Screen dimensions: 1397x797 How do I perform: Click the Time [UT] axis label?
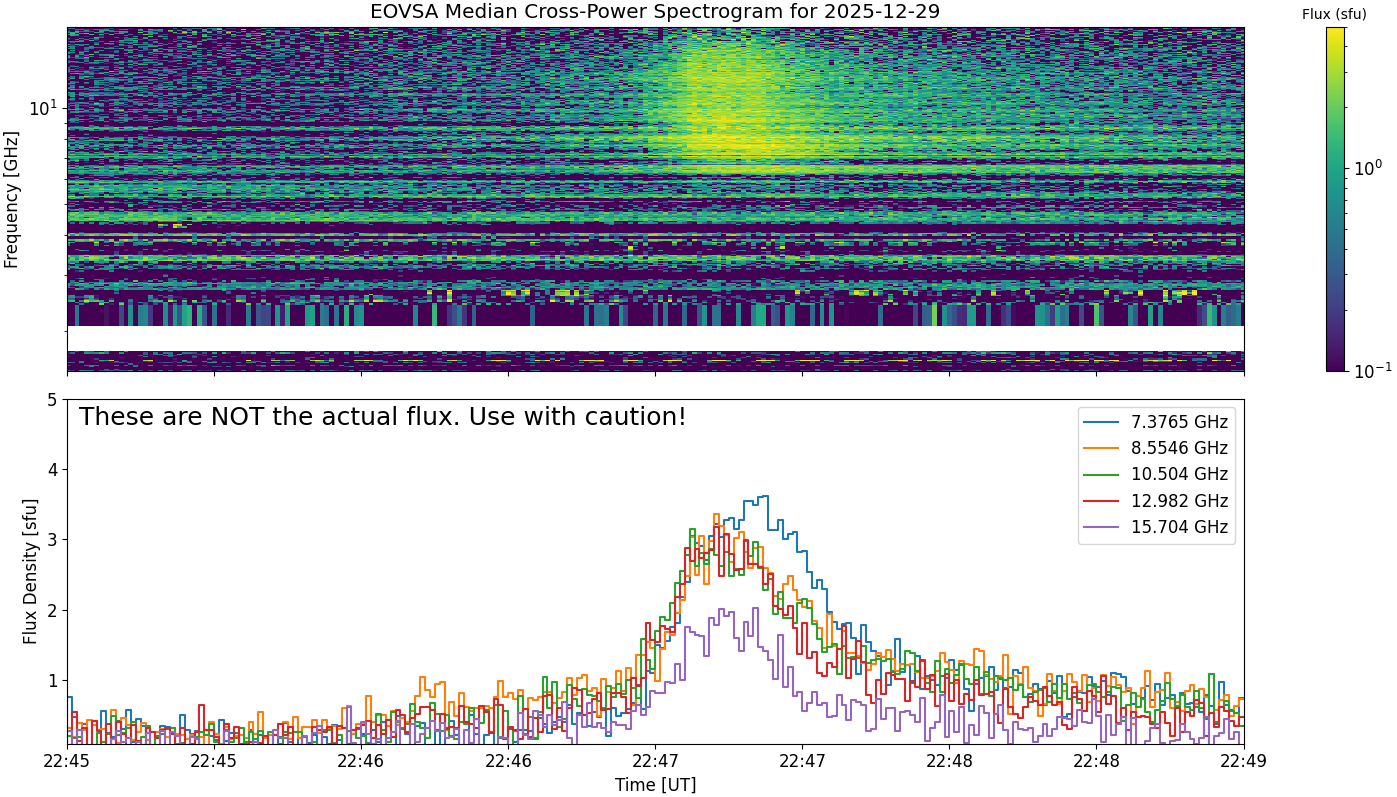pyautogui.click(x=655, y=785)
